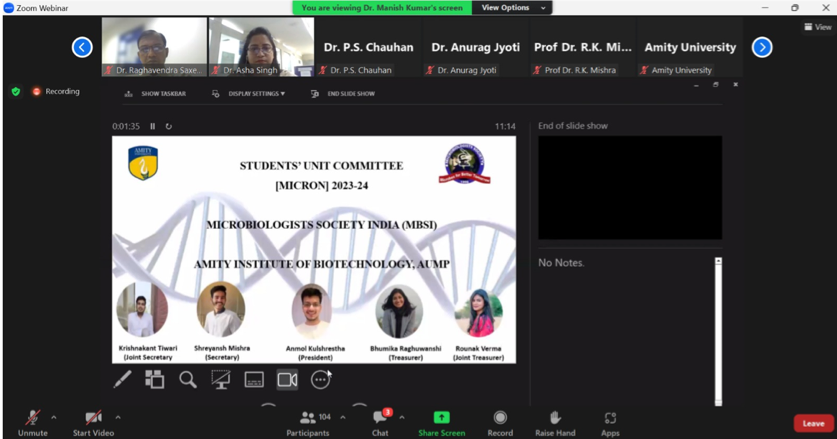Close the presenter view inner window

pos(736,85)
